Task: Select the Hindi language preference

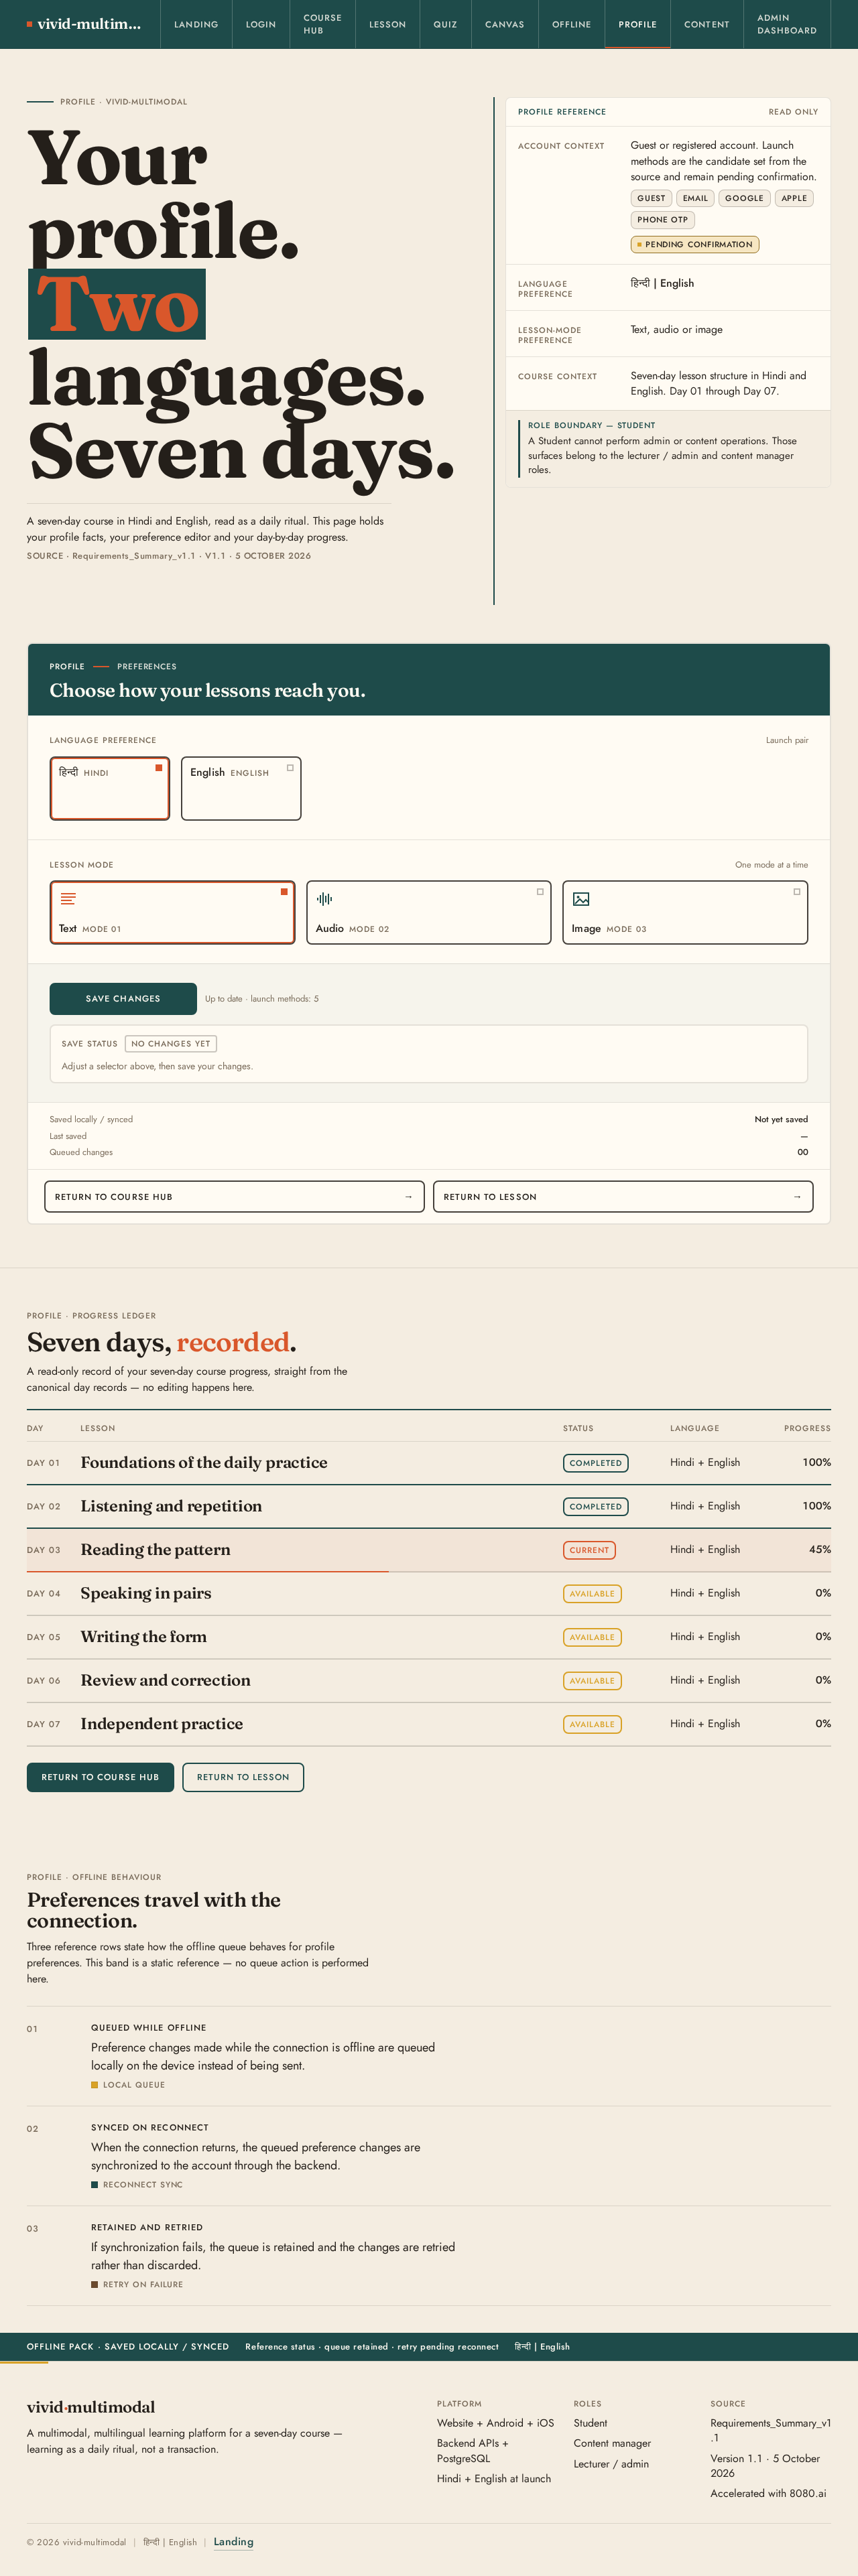Action: 110,789
